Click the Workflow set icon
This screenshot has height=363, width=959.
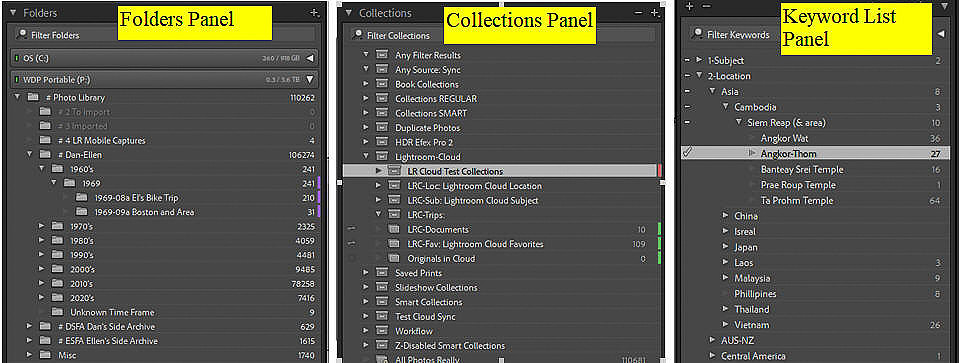tap(382, 331)
